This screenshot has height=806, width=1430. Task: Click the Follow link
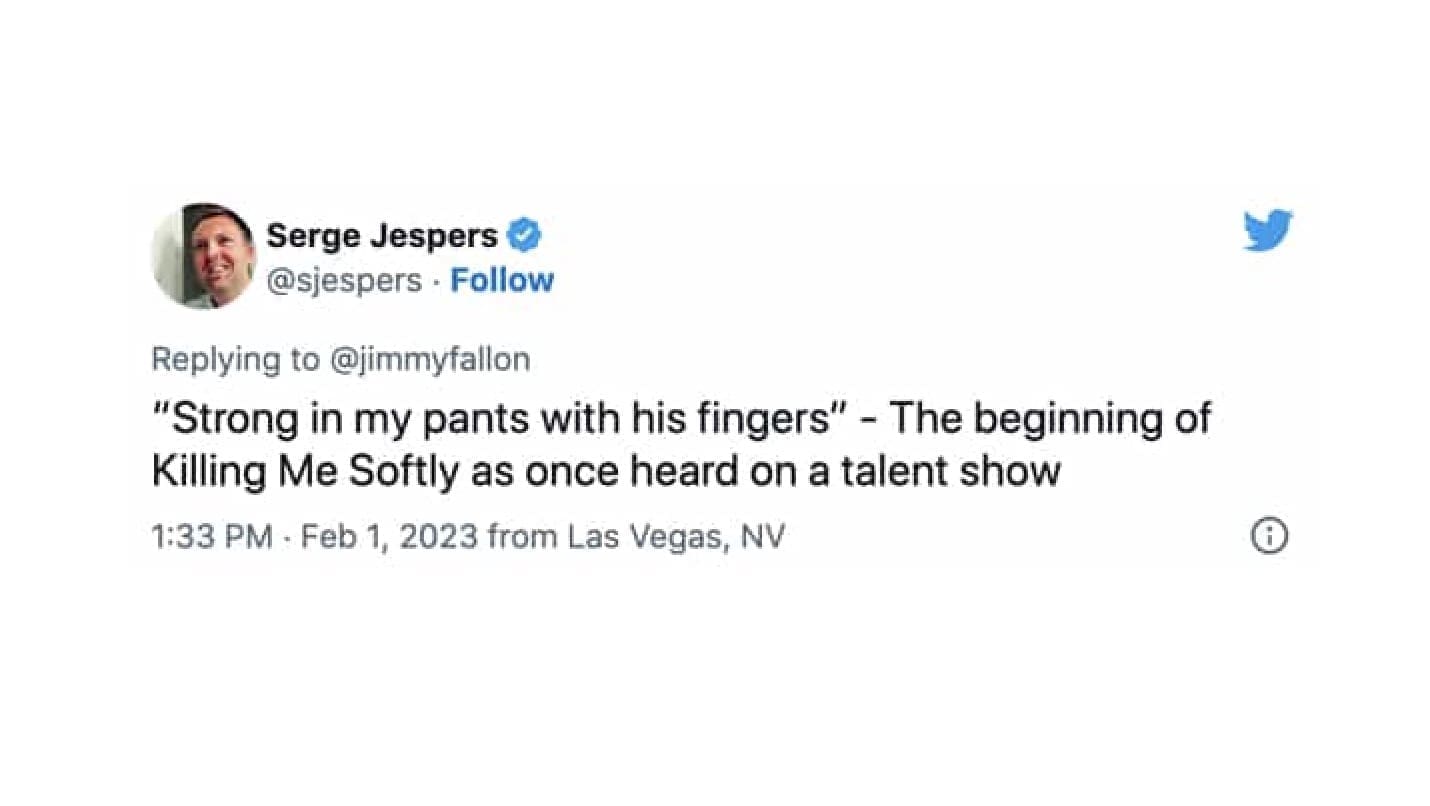click(502, 281)
